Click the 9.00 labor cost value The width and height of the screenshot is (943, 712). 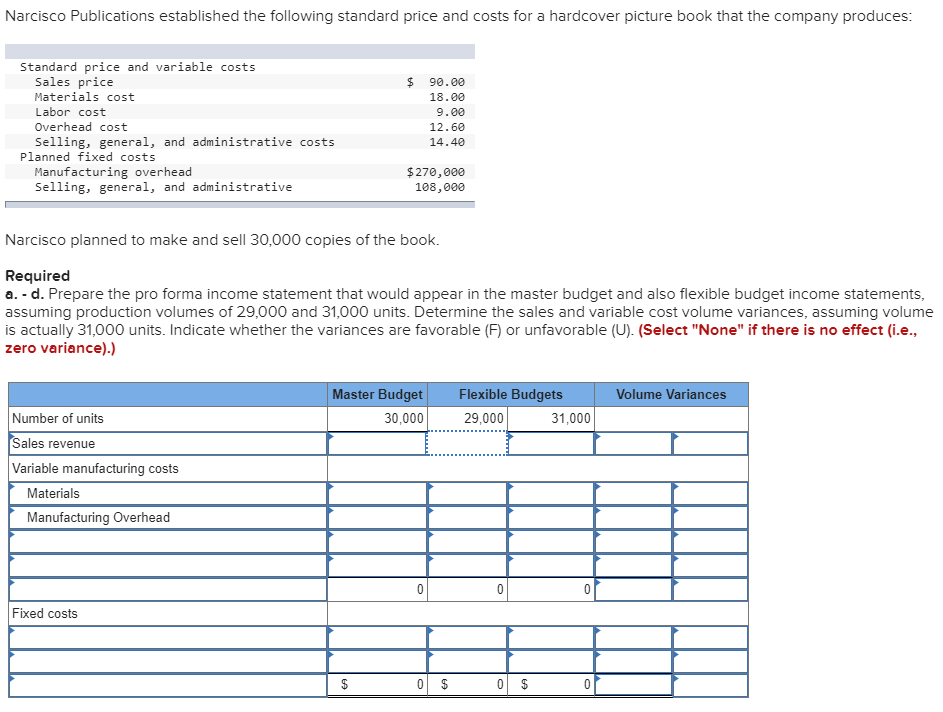450,112
